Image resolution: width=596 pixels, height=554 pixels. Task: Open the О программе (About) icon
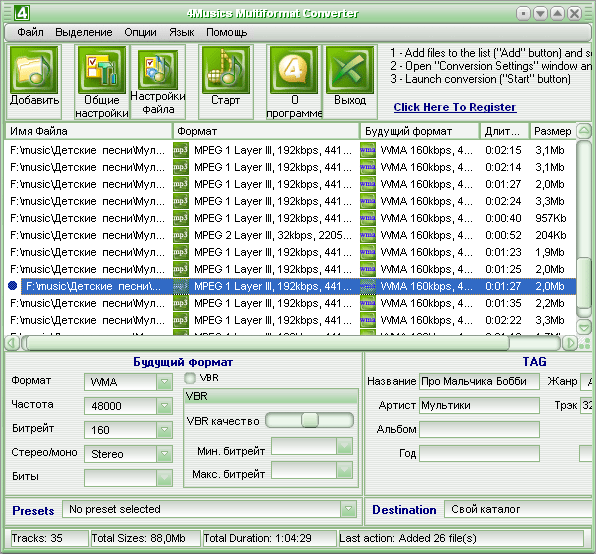point(294,70)
